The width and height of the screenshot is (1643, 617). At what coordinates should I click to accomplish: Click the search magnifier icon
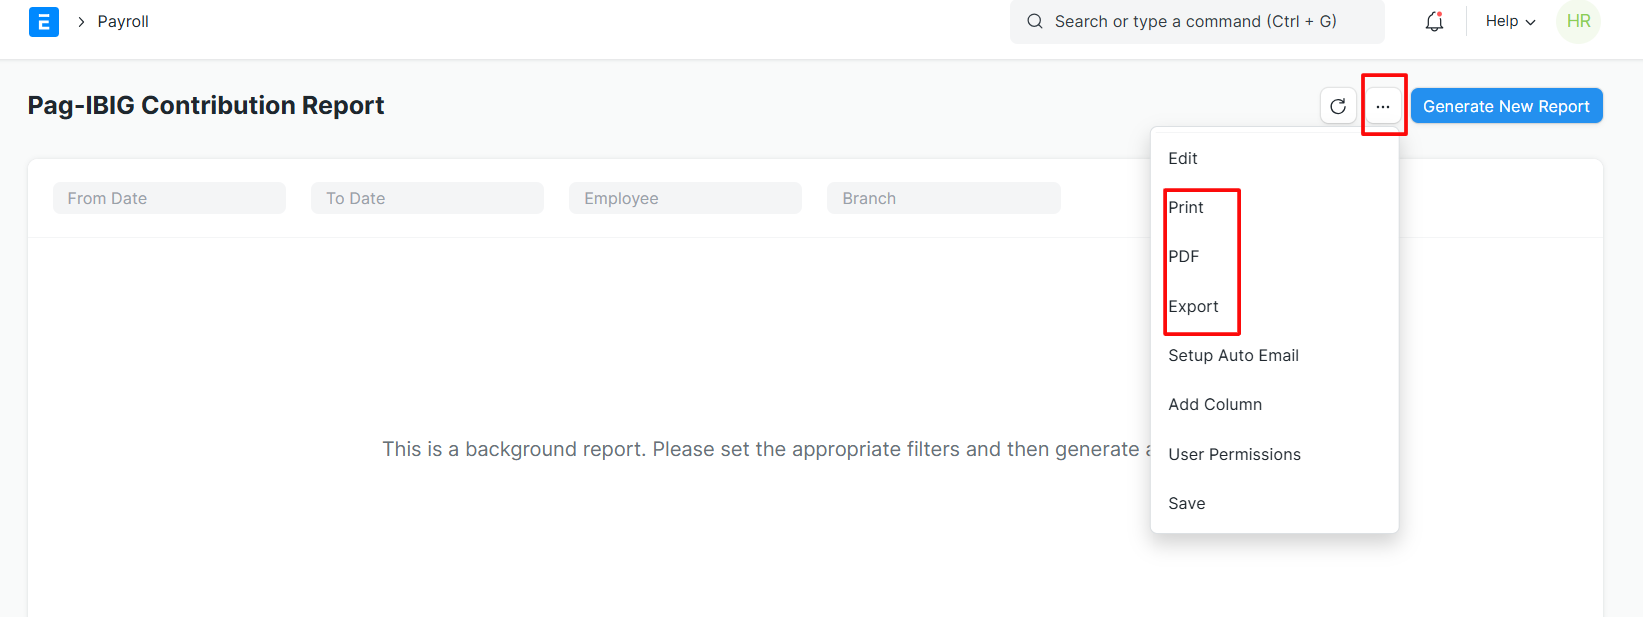1035,21
